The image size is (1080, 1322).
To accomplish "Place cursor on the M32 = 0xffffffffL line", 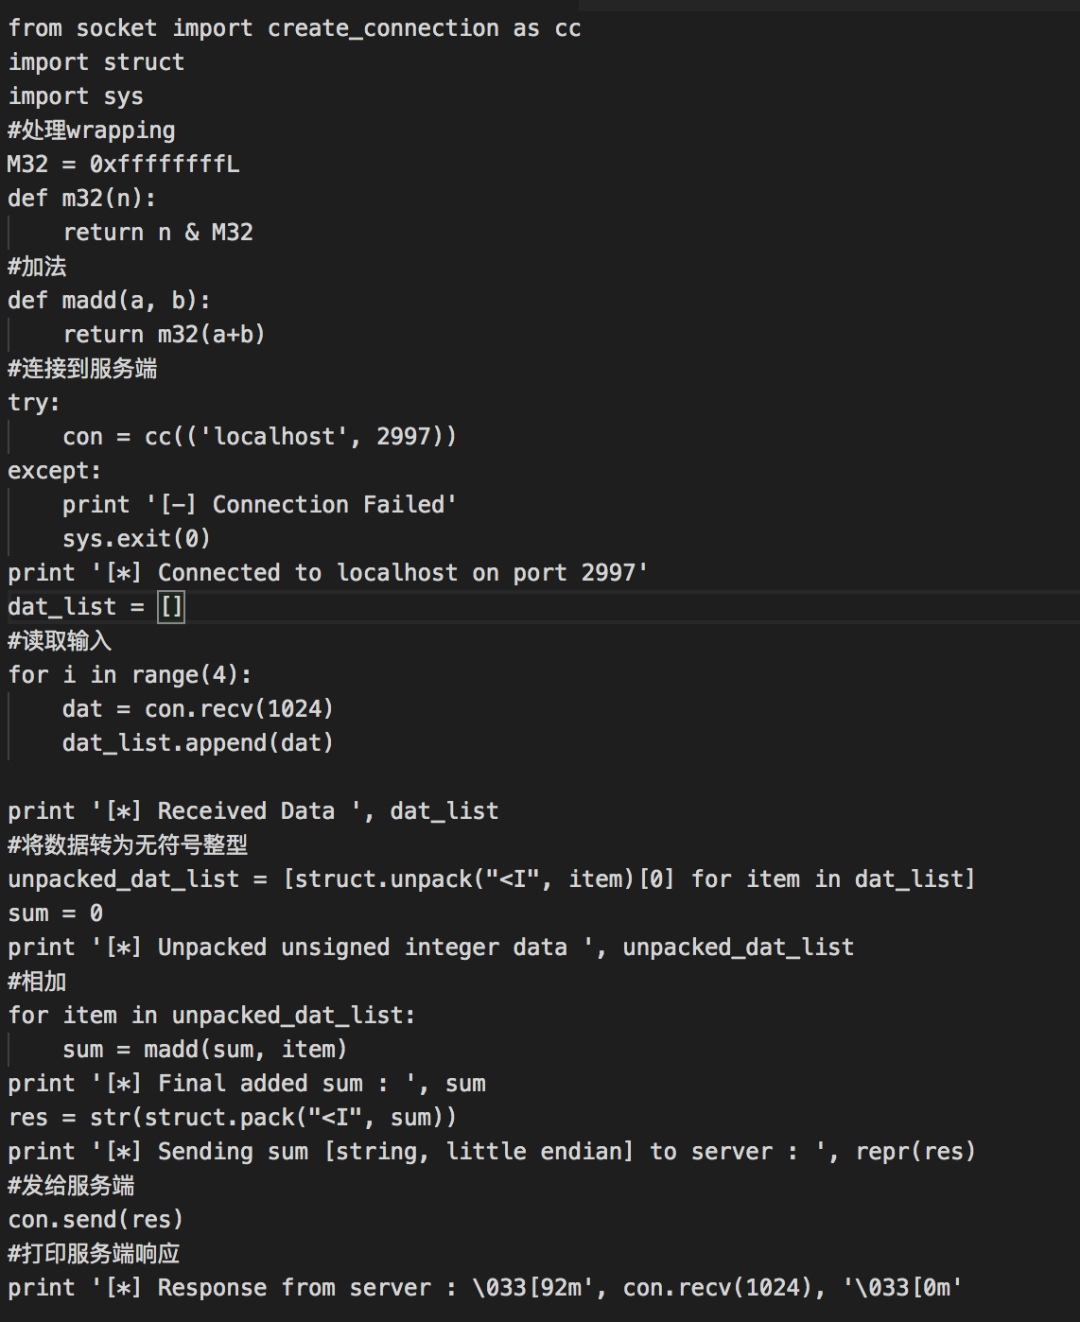I will [x=123, y=164].
